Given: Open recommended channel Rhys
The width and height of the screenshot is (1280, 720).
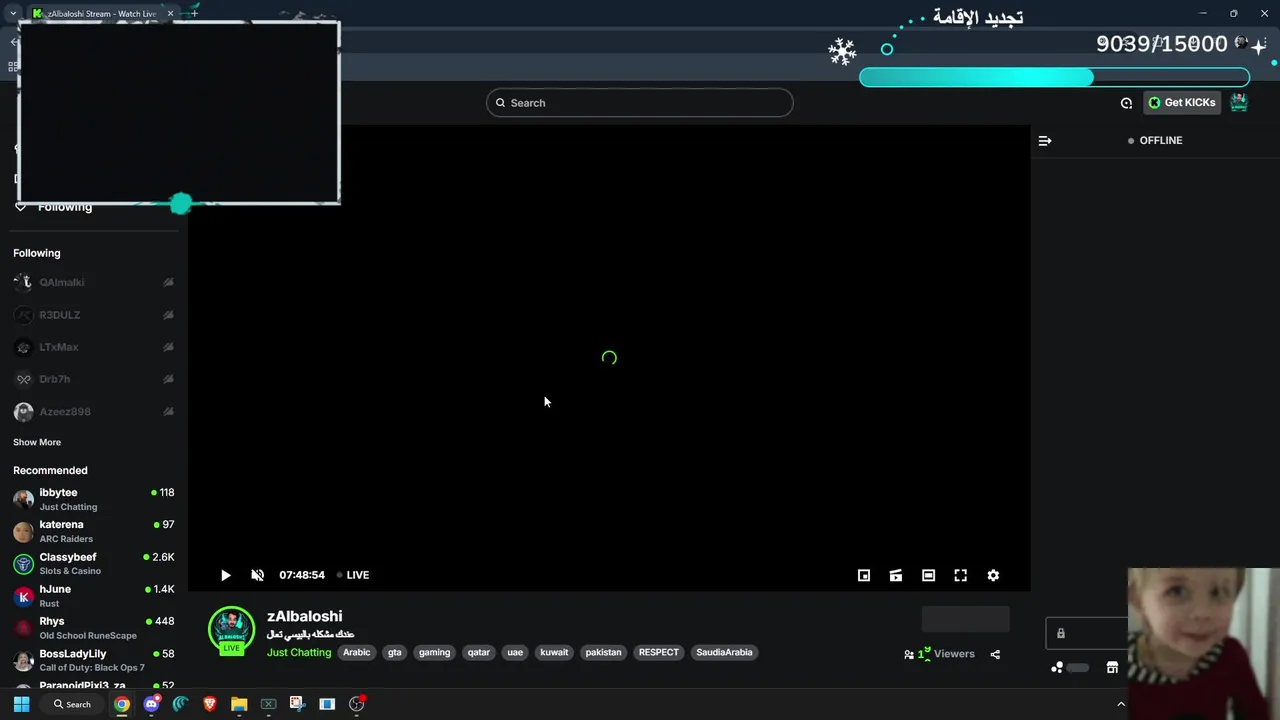Looking at the screenshot, I should pyautogui.click(x=94, y=628).
